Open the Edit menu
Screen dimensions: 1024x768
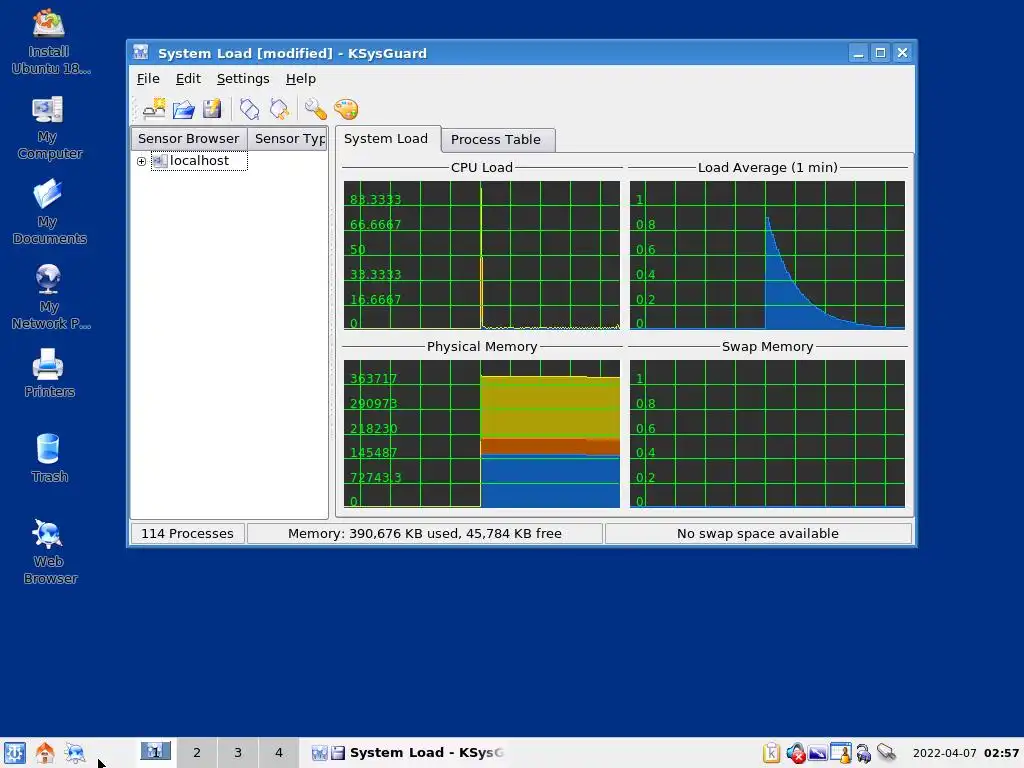pos(188,78)
